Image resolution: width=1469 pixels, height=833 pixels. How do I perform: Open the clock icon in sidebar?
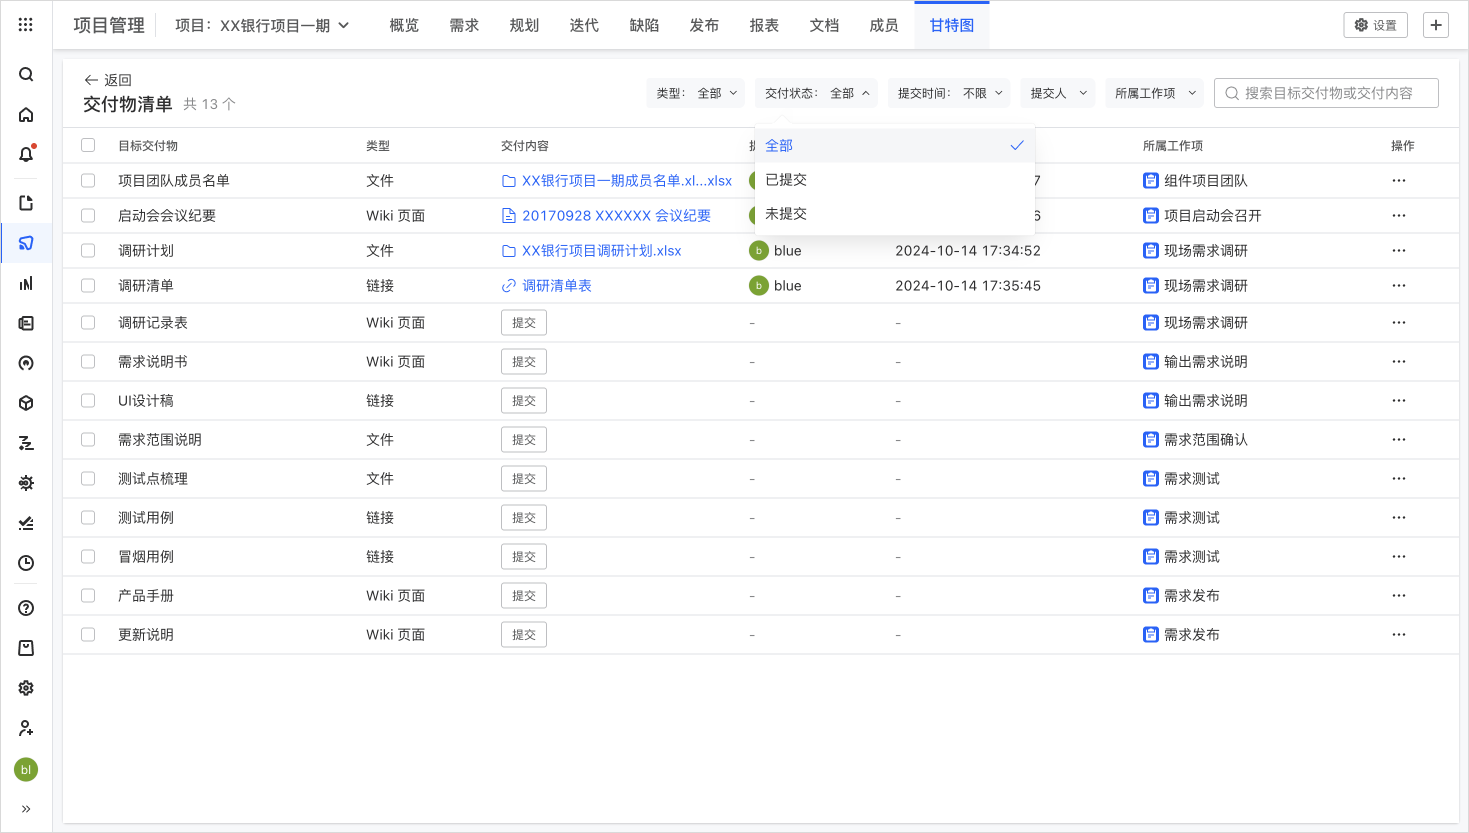pos(26,563)
